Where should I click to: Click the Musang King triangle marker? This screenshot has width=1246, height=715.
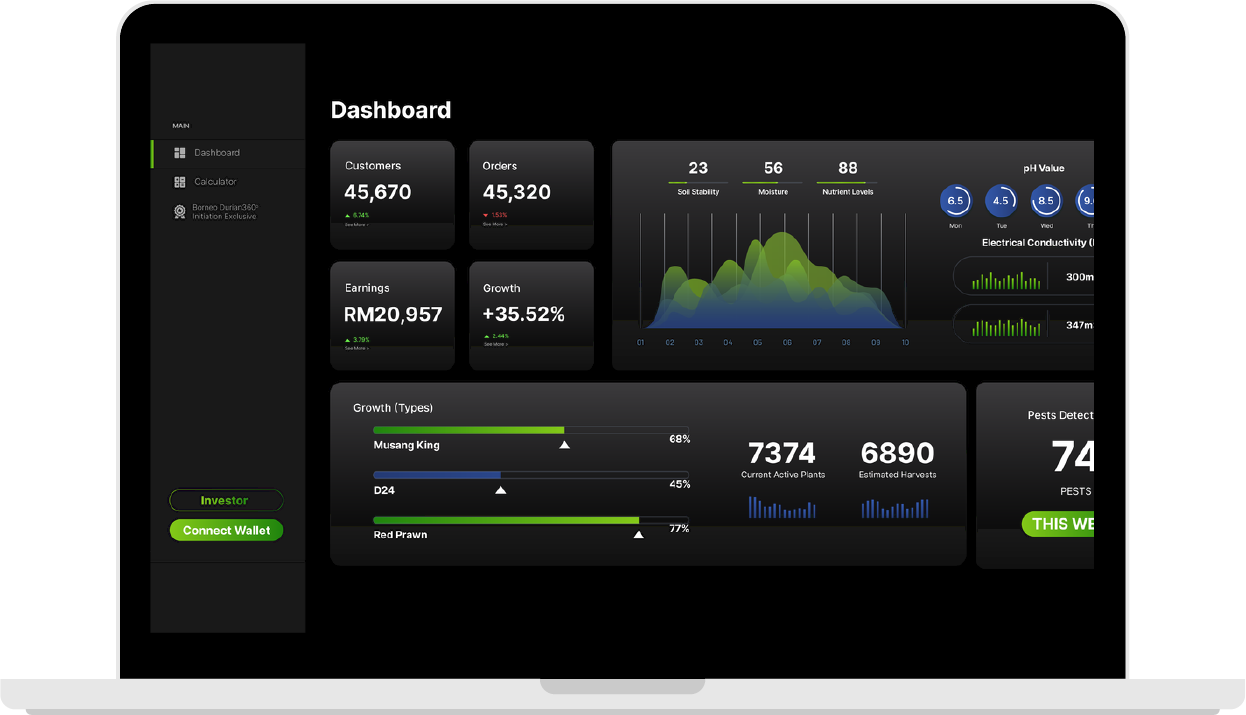564,445
